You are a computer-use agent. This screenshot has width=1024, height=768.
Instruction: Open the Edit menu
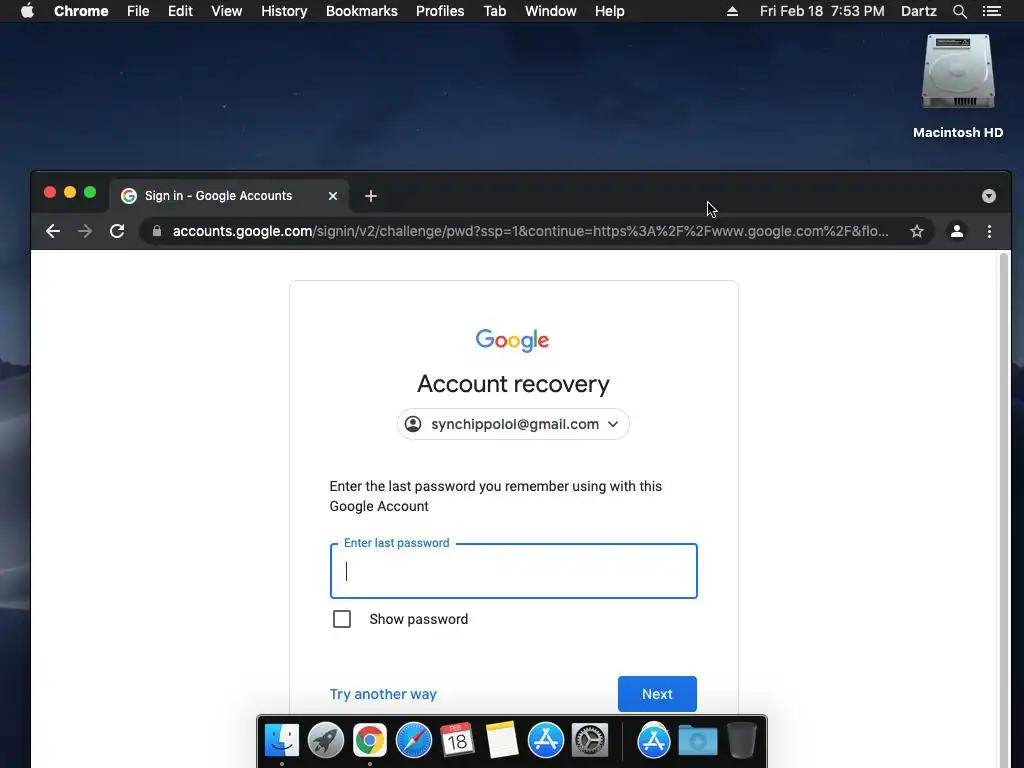pos(180,11)
